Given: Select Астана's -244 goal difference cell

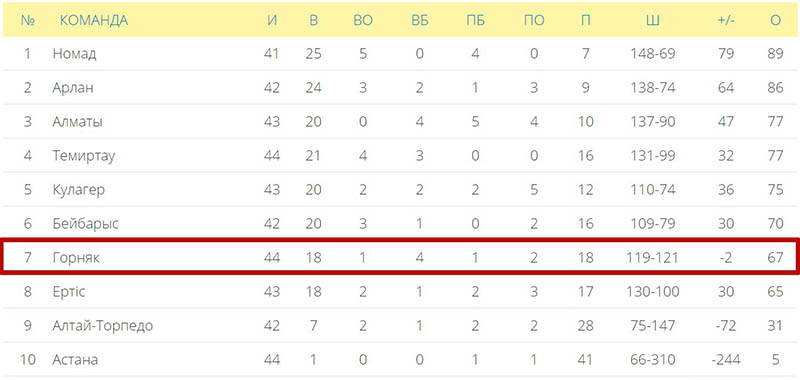Looking at the screenshot, I should [x=726, y=360].
